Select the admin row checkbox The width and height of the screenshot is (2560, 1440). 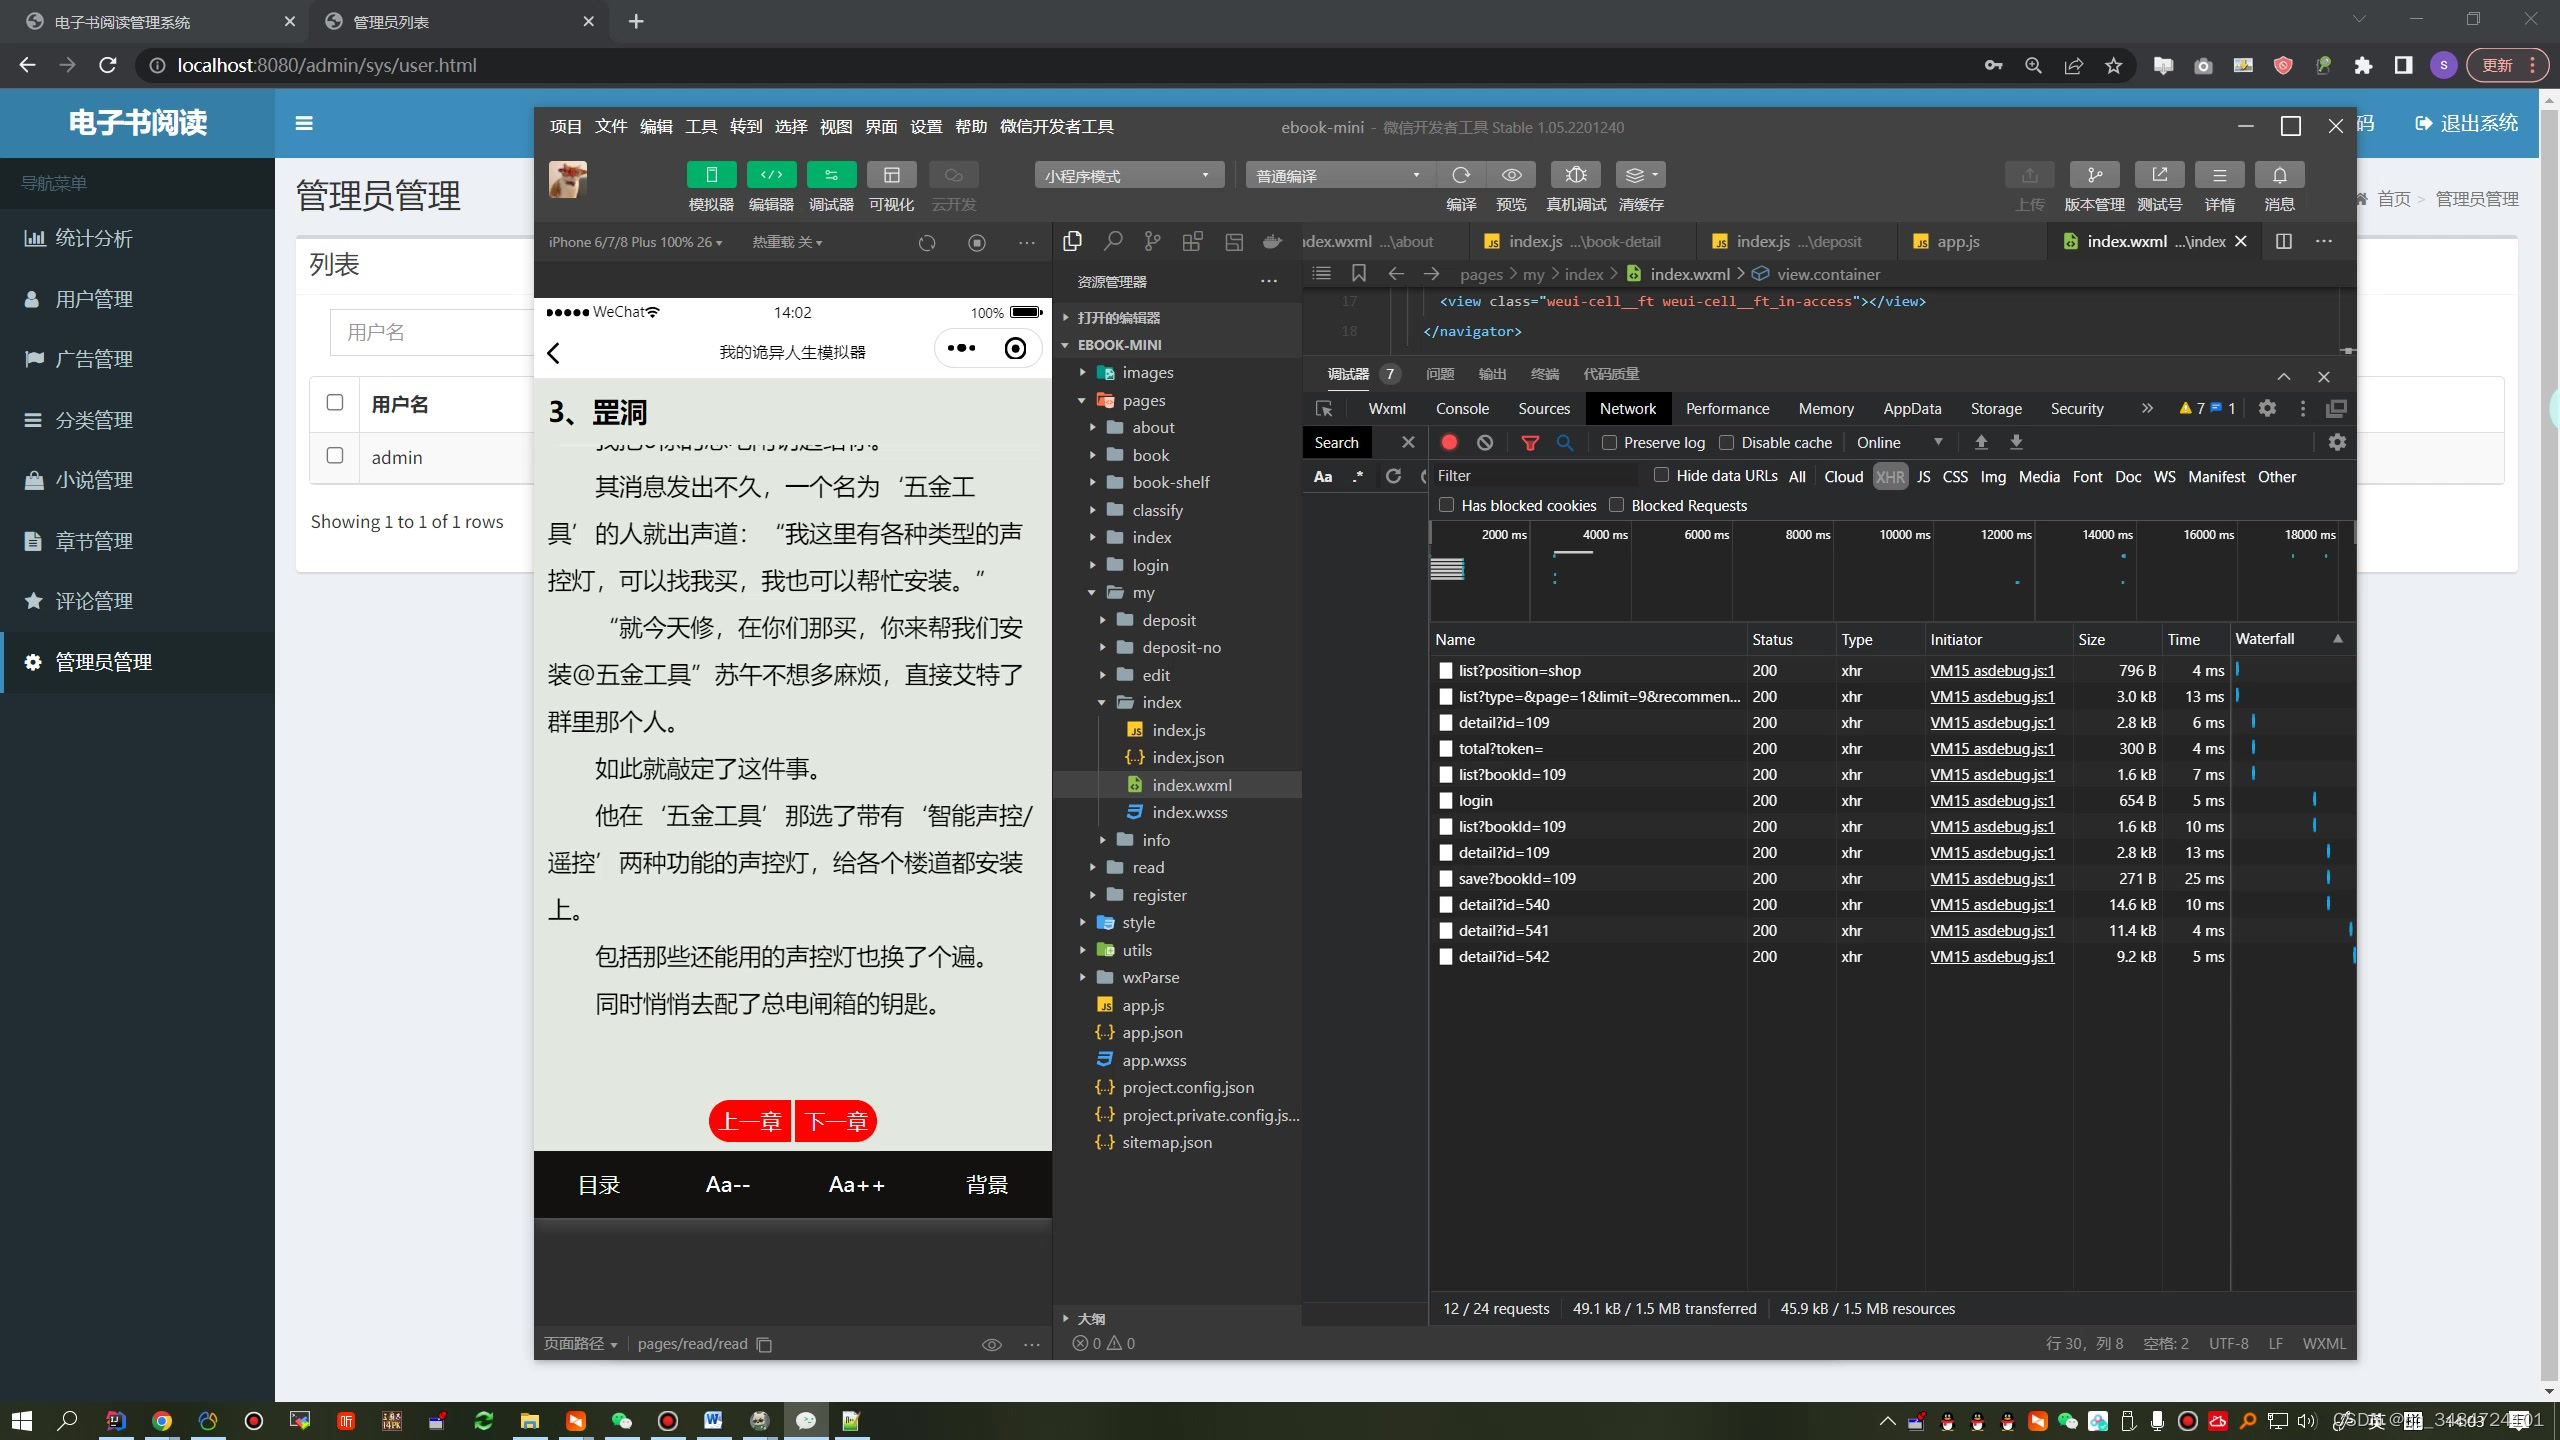point(335,456)
